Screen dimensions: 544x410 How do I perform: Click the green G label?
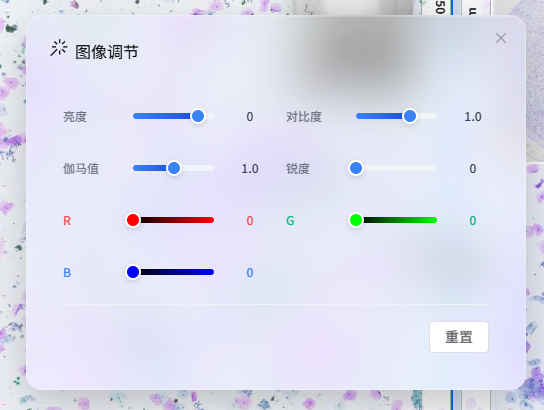[x=290, y=221]
